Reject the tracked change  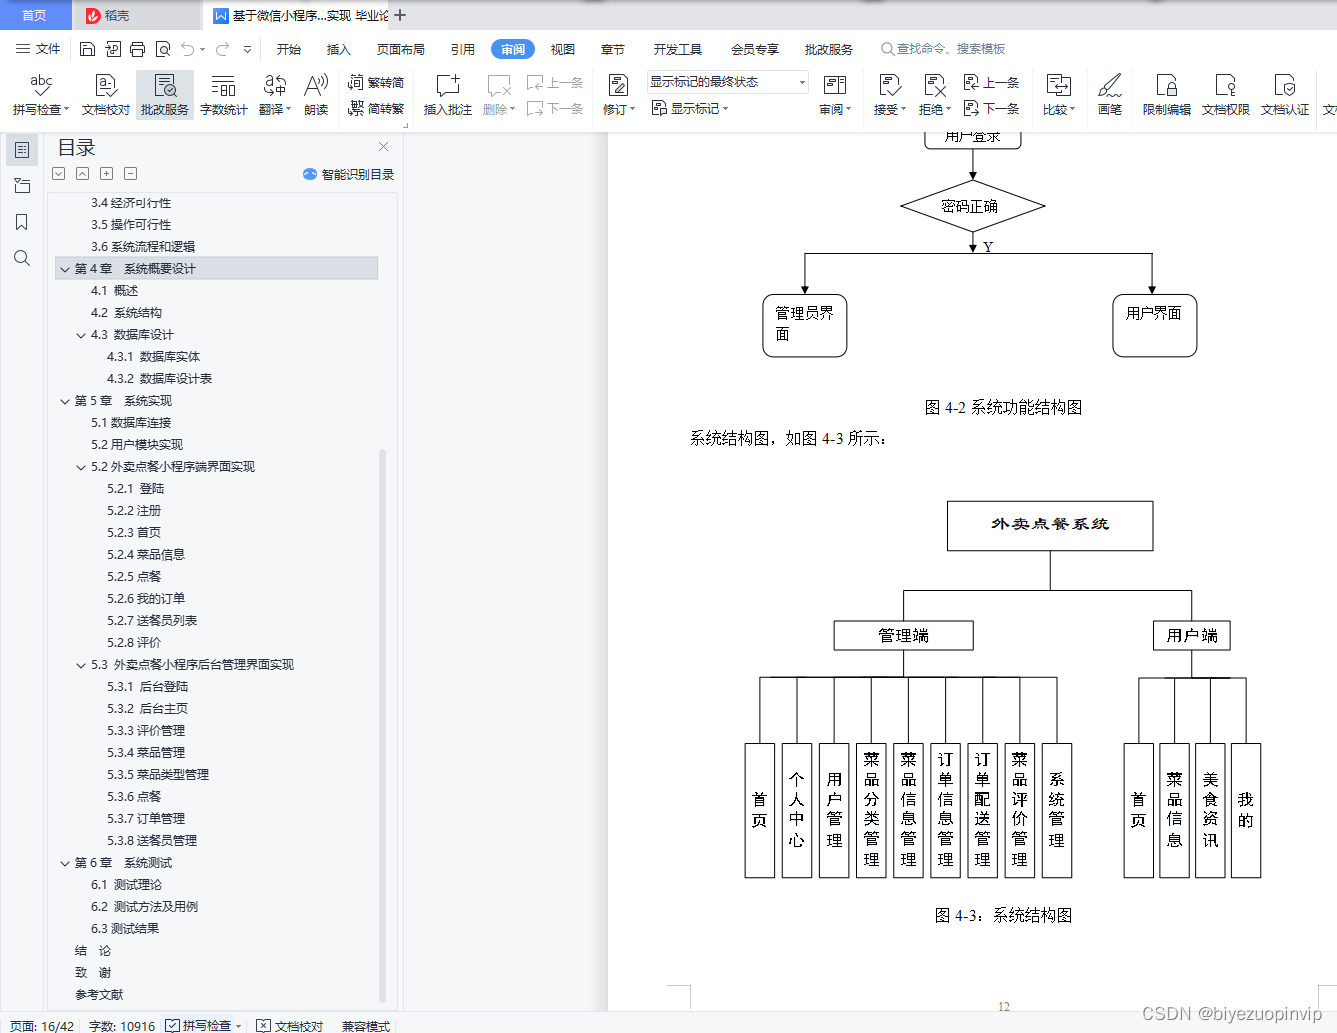click(934, 95)
